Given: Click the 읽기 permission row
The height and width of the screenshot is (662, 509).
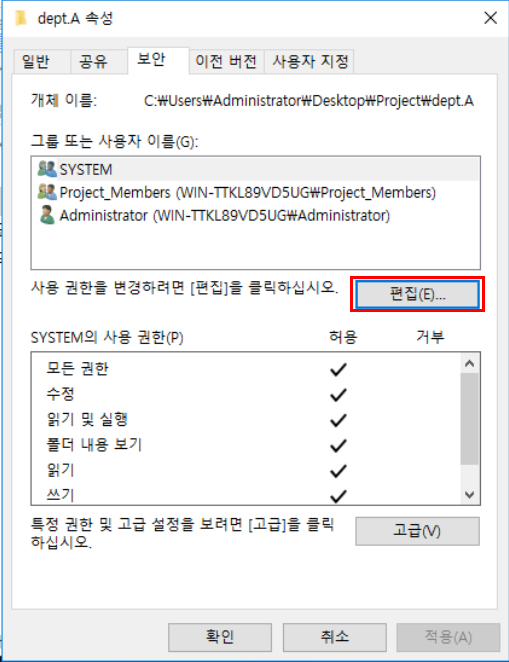Looking at the screenshot, I should point(246,470).
